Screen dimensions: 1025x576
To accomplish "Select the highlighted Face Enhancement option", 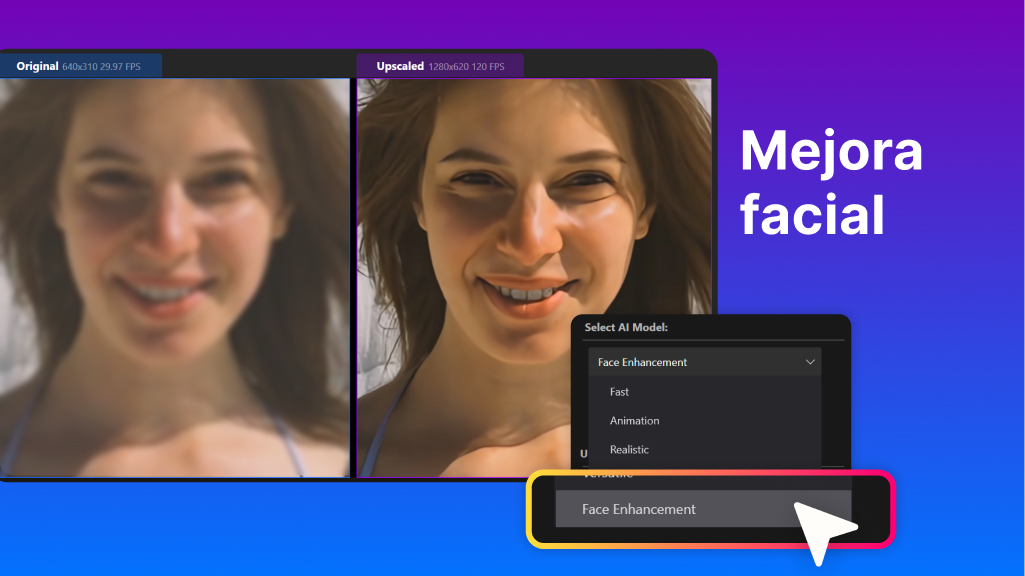I will tap(637, 509).
